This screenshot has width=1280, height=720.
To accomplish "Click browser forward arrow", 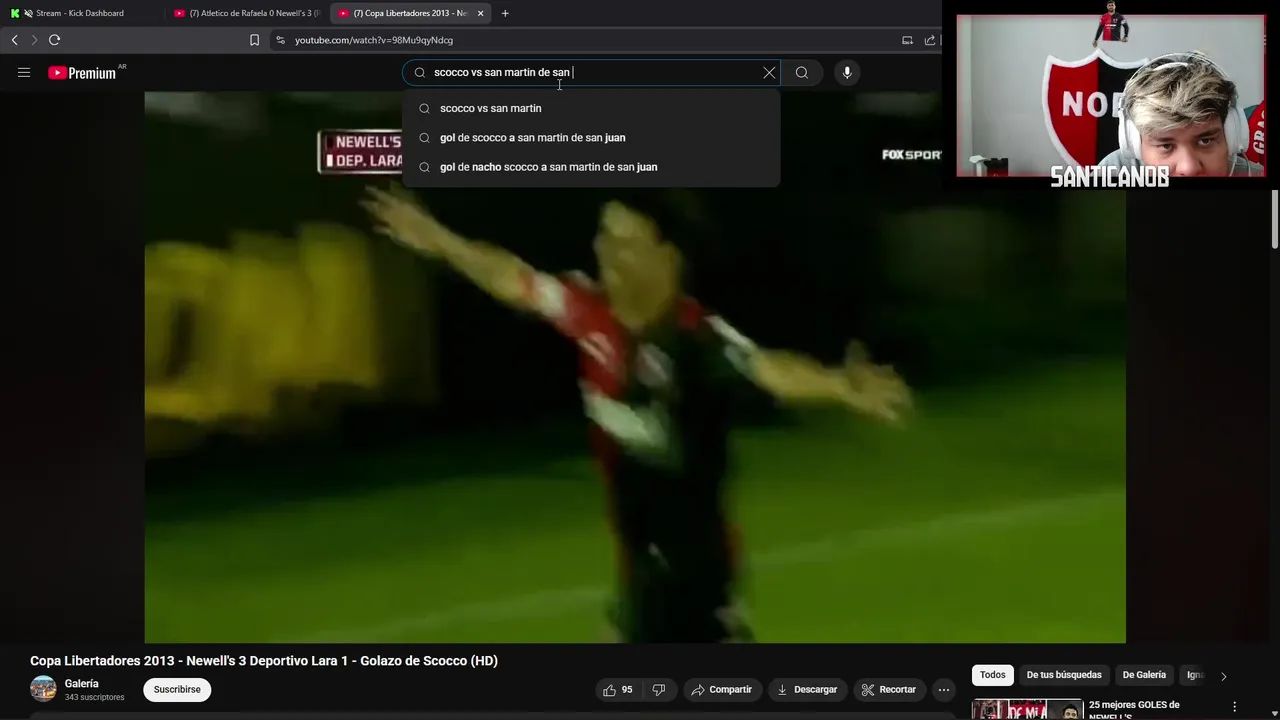I will coord(33,40).
